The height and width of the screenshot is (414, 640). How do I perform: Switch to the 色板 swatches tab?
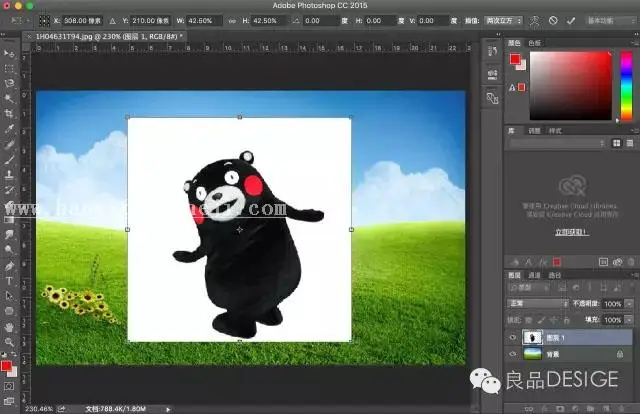[x=534, y=43]
